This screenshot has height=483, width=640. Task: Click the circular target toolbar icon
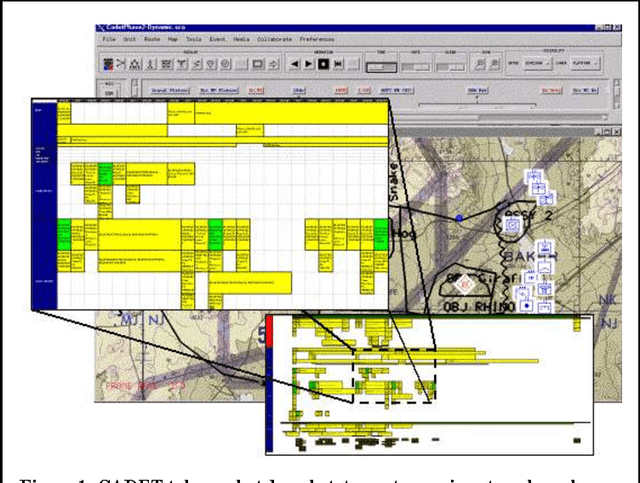point(226,64)
